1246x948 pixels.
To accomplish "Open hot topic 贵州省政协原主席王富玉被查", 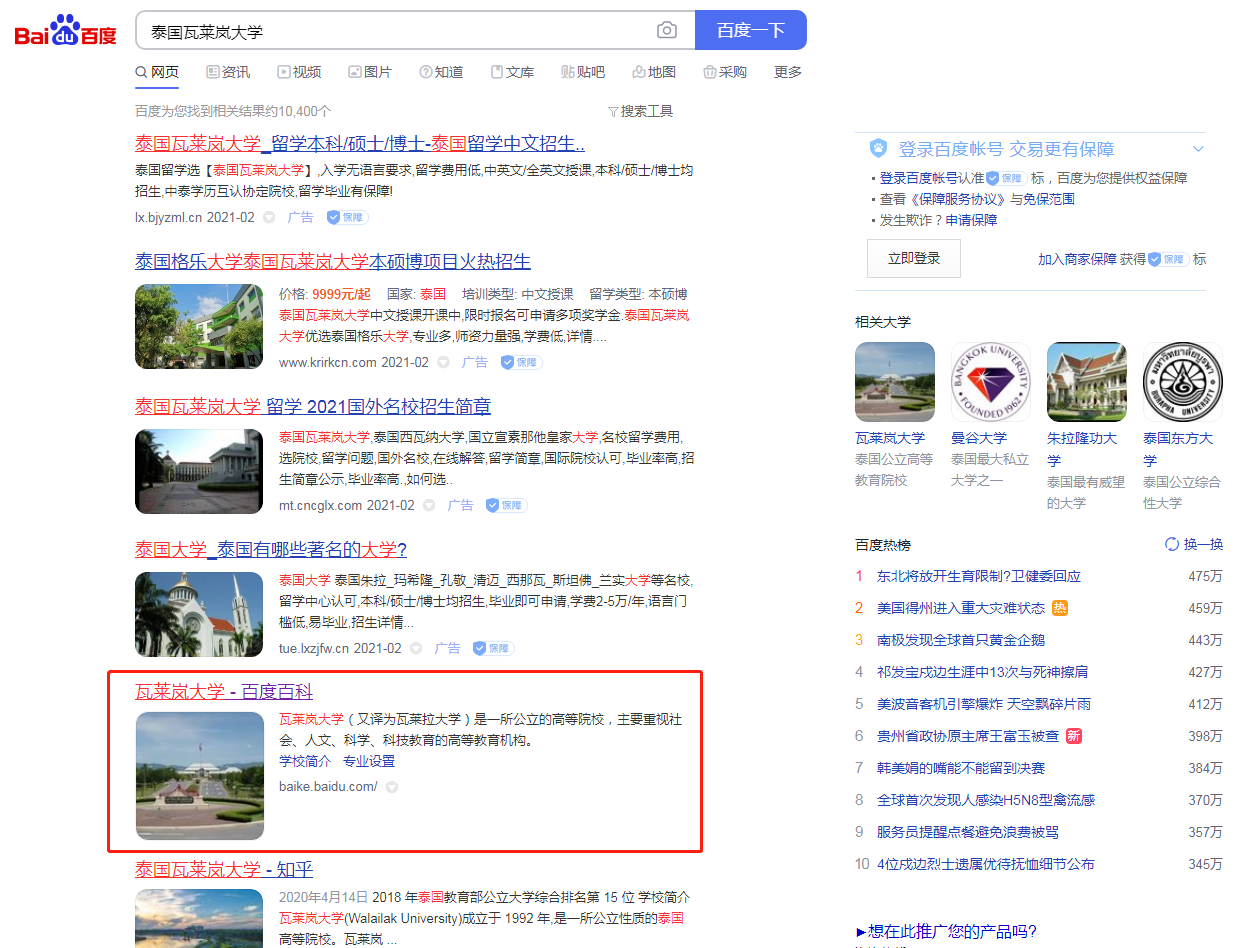I will (968, 736).
